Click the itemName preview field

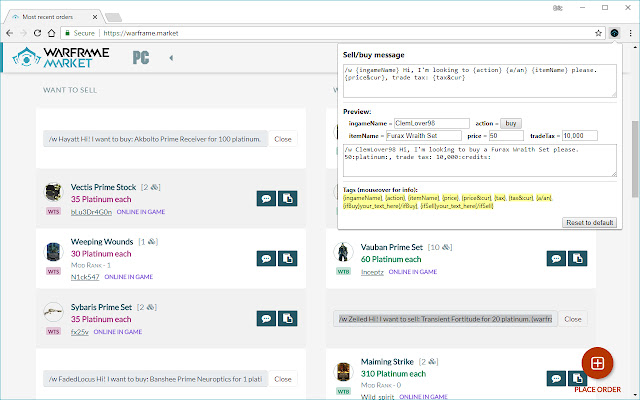coord(424,136)
